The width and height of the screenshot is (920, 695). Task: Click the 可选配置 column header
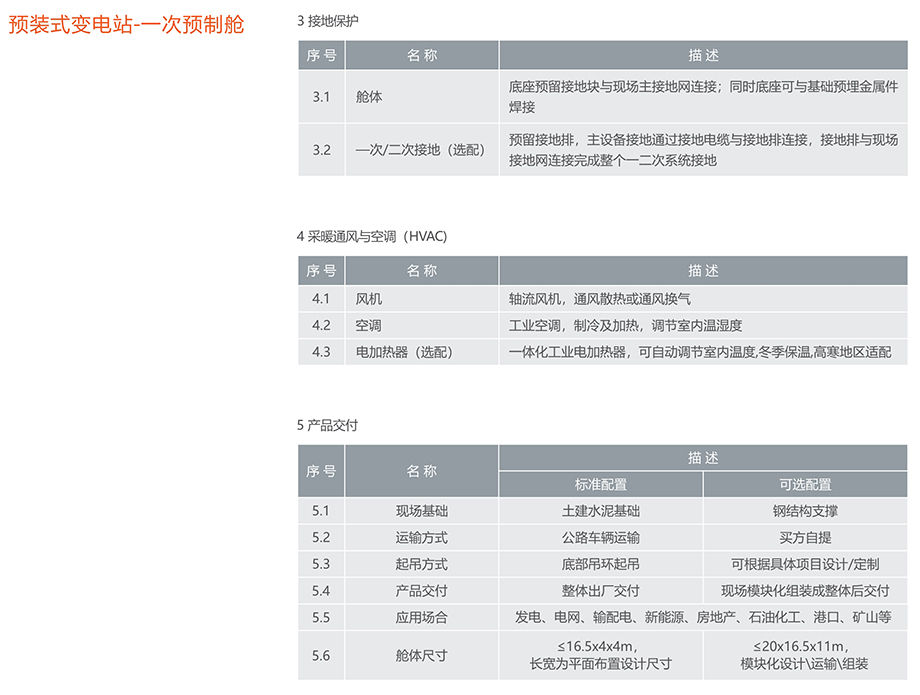(x=805, y=484)
